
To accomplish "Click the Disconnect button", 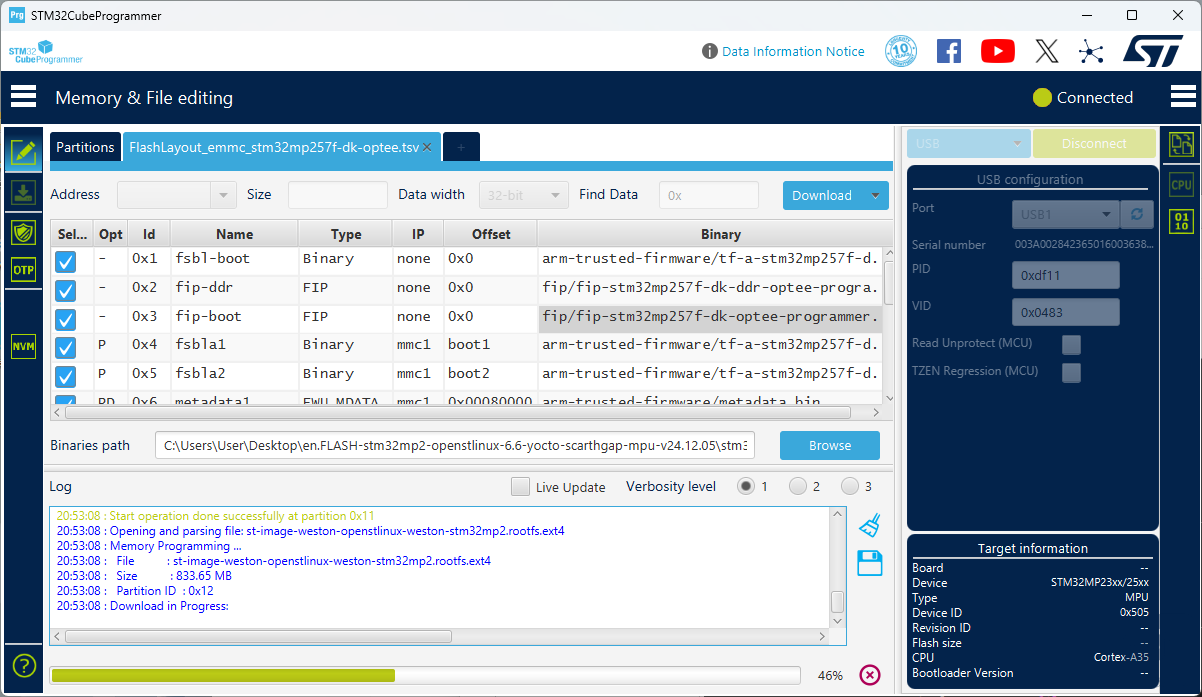I will click(x=1094, y=144).
